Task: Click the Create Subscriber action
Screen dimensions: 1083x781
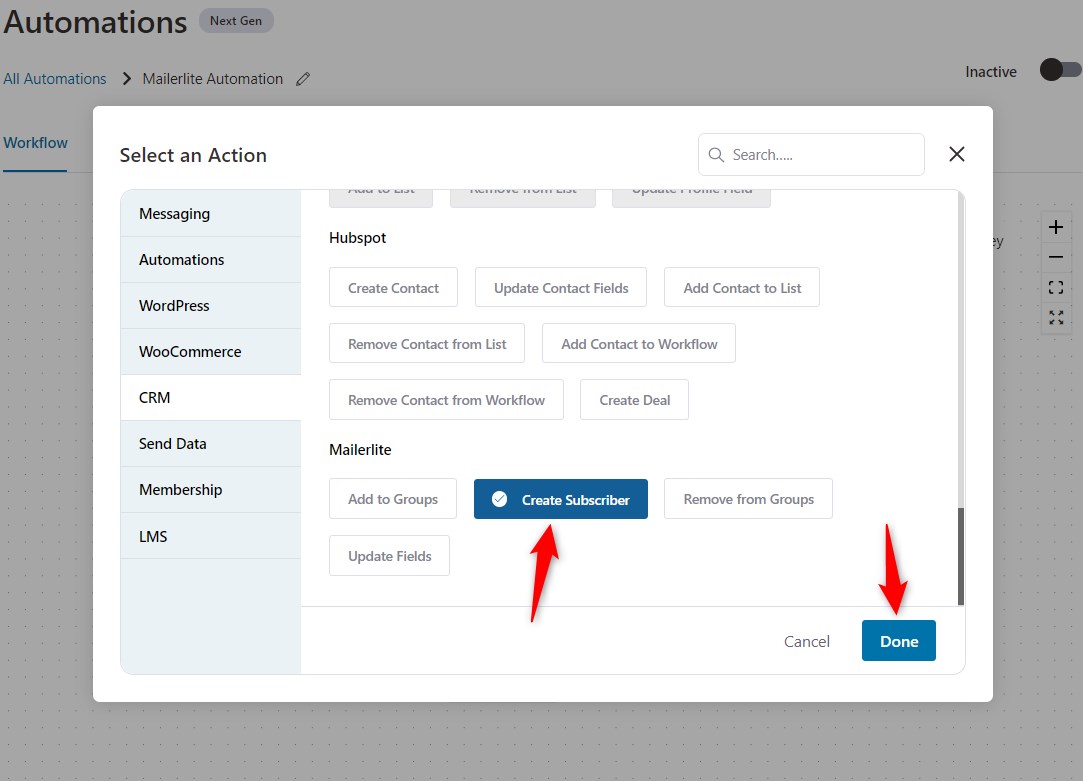Action: point(561,499)
